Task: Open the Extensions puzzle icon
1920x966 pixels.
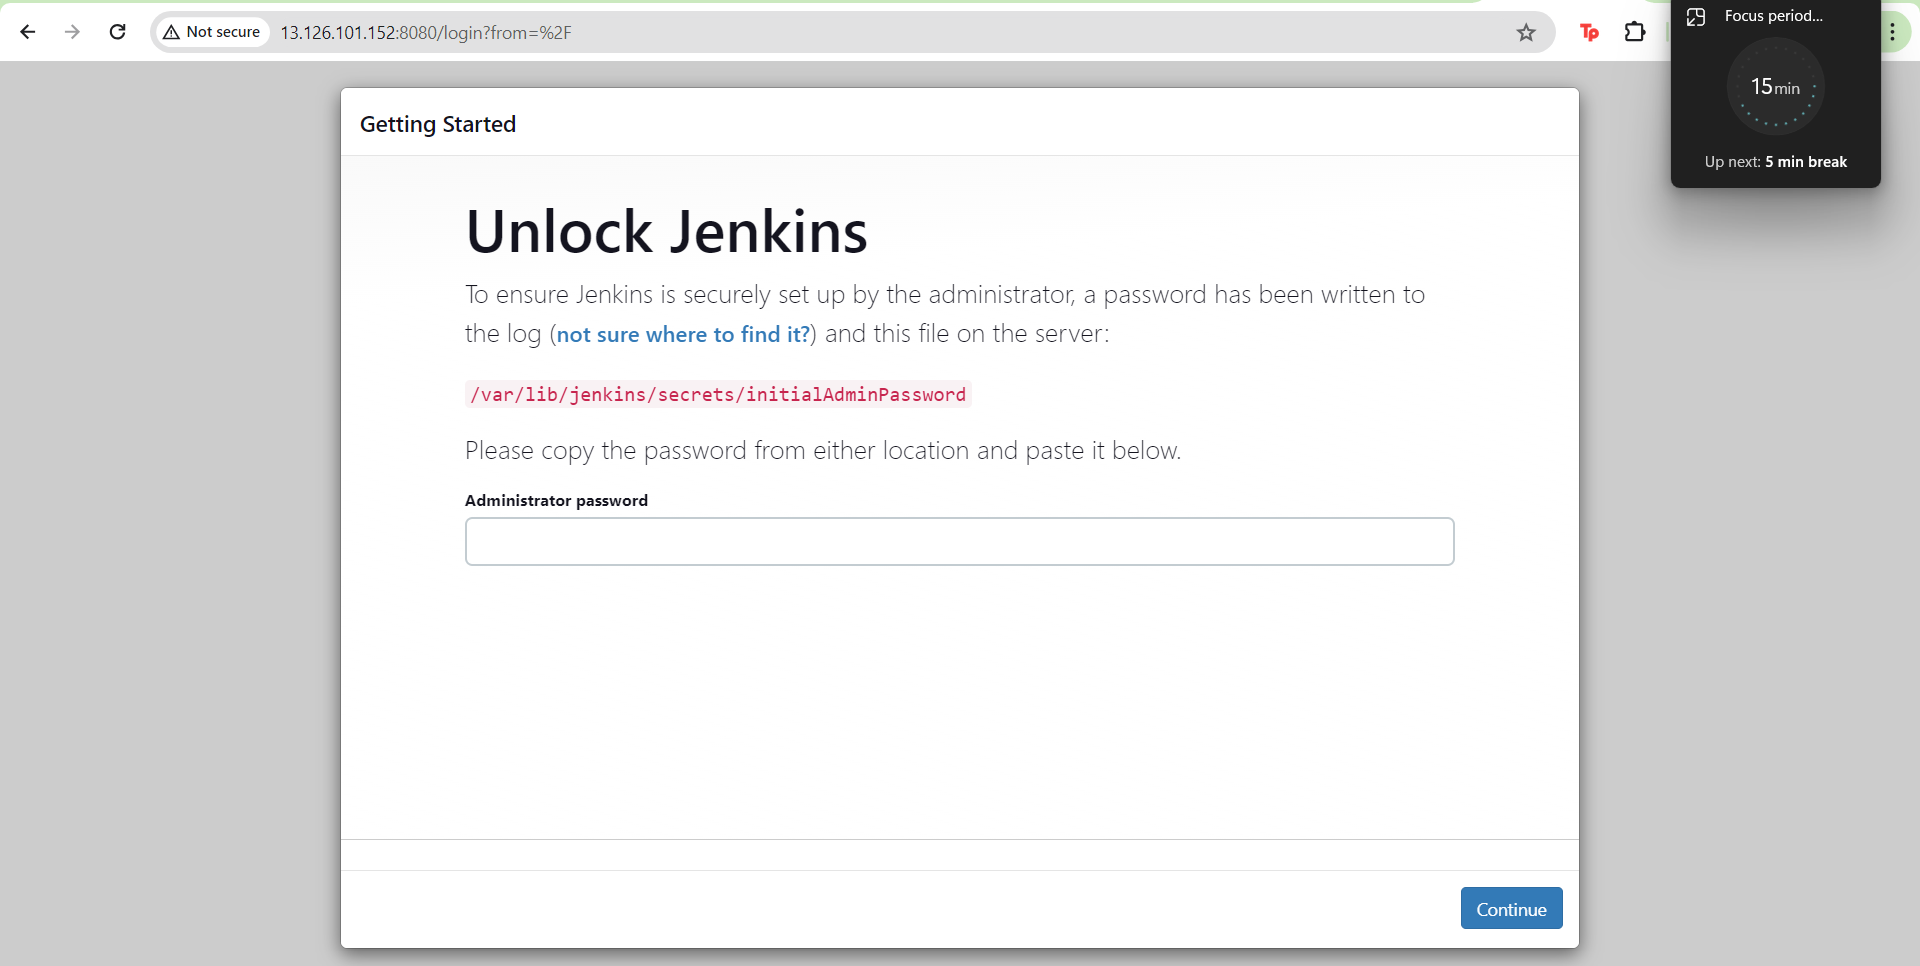Action: (x=1635, y=32)
